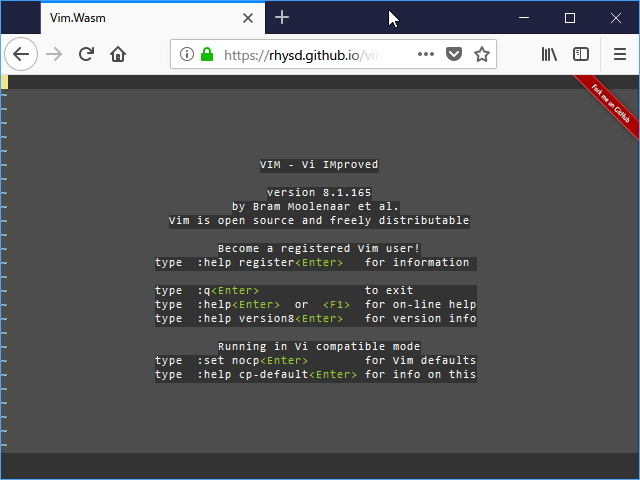Click the 'by Bram Moolenaar et al.' line
The image size is (640, 480).
[x=316, y=207]
